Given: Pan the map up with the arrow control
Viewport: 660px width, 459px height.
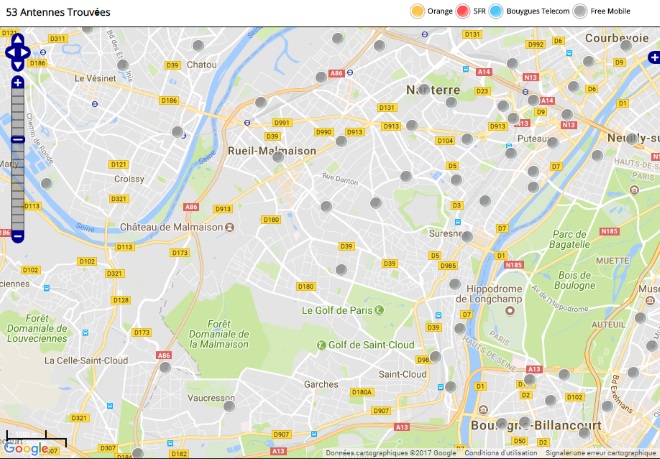Looking at the screenshot, I should tap(18, 40).
